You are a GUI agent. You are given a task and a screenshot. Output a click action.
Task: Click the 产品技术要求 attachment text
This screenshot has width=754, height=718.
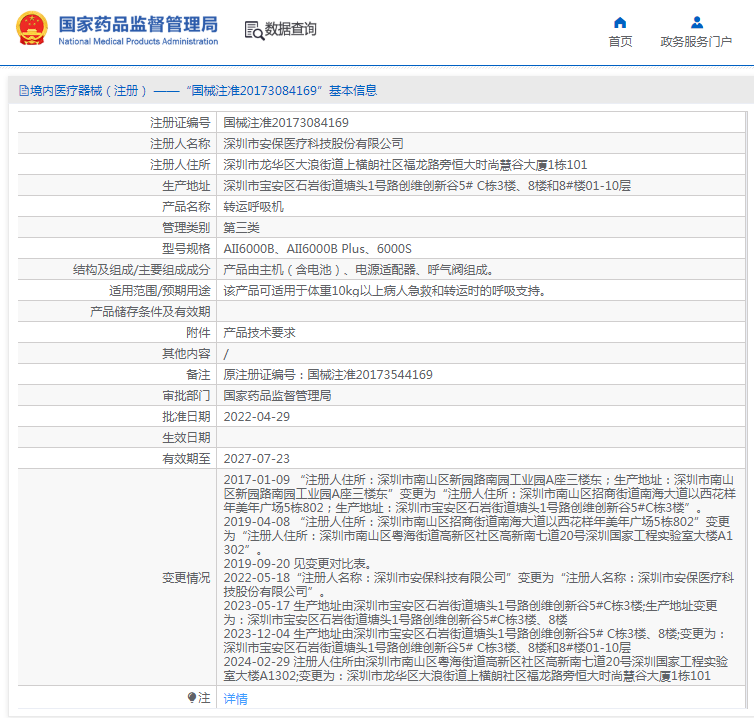259,333
